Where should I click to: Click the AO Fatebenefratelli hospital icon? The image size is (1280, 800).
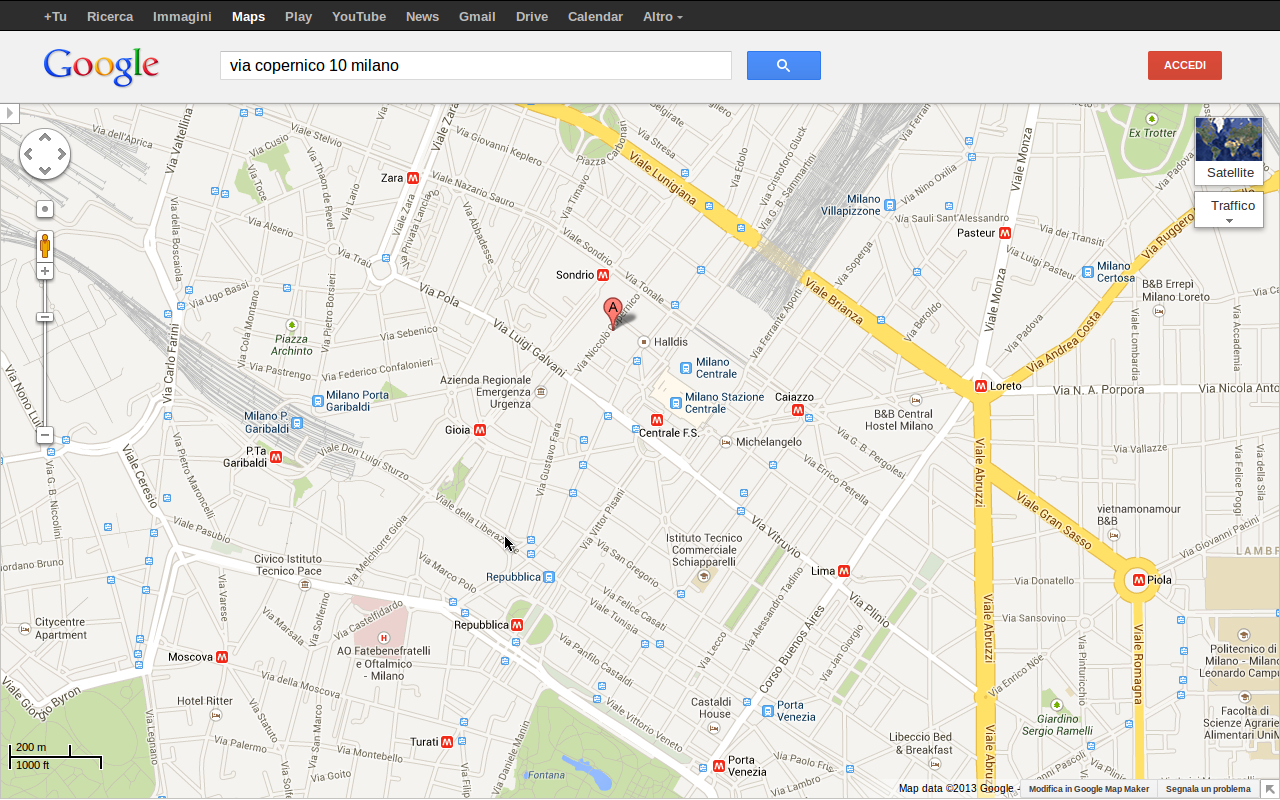pyautogui.click(x=383, y=637)
